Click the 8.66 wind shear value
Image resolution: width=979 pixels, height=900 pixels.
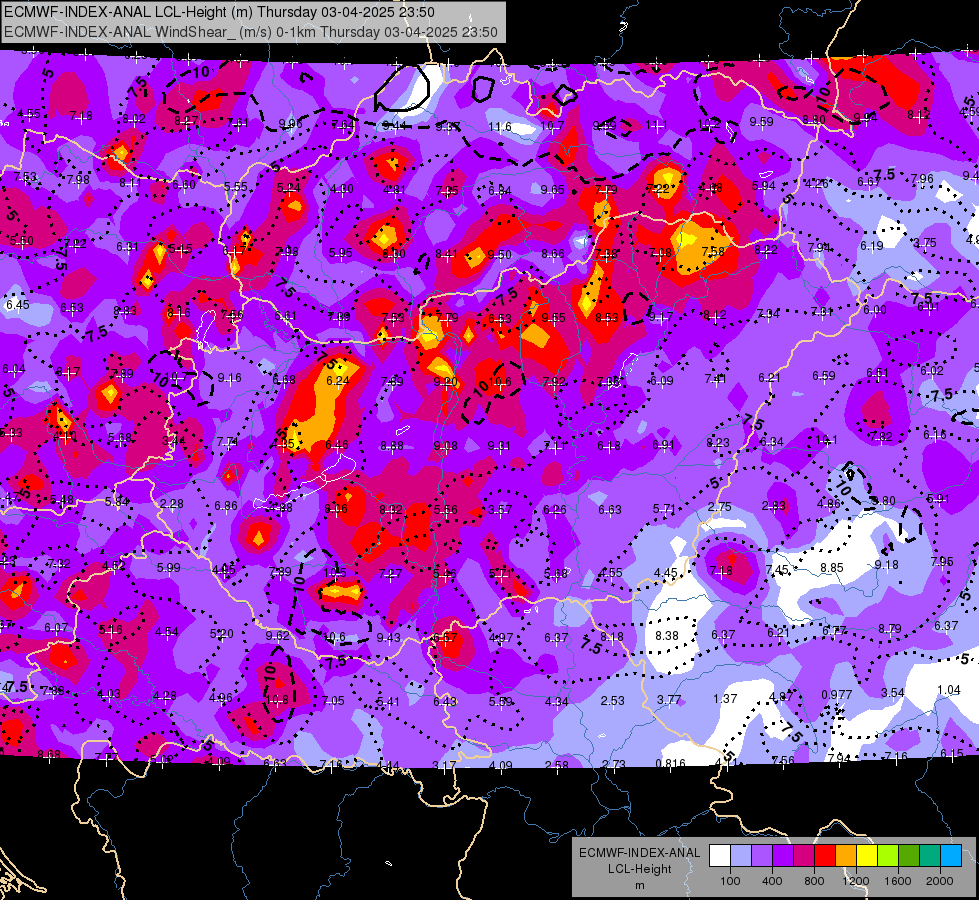coord(553,254)
